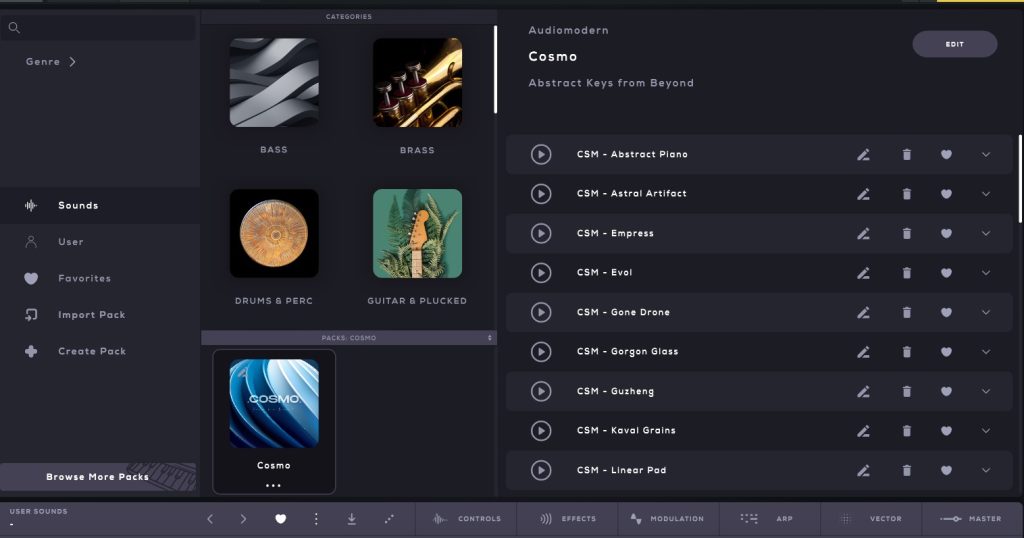Play the CSM - Abstract Piano preset
Image resolution: width=1024 pixels, height=538 pixels.
[541, 154]
